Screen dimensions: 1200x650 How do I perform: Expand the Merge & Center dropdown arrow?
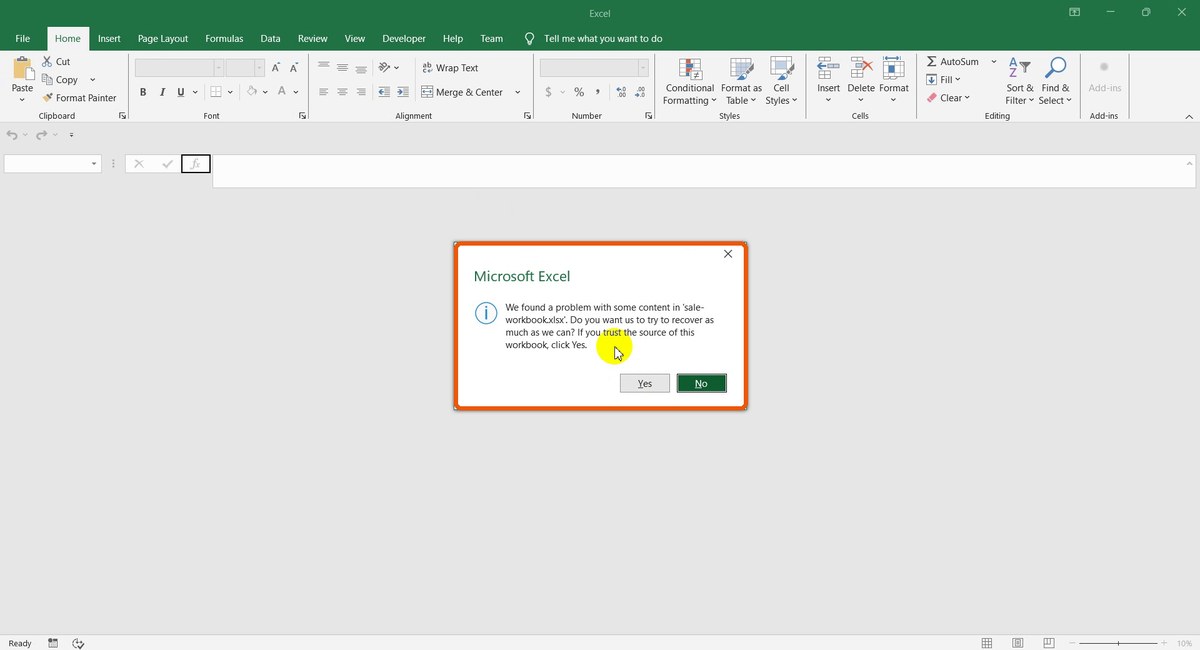(x=518, y=92)
